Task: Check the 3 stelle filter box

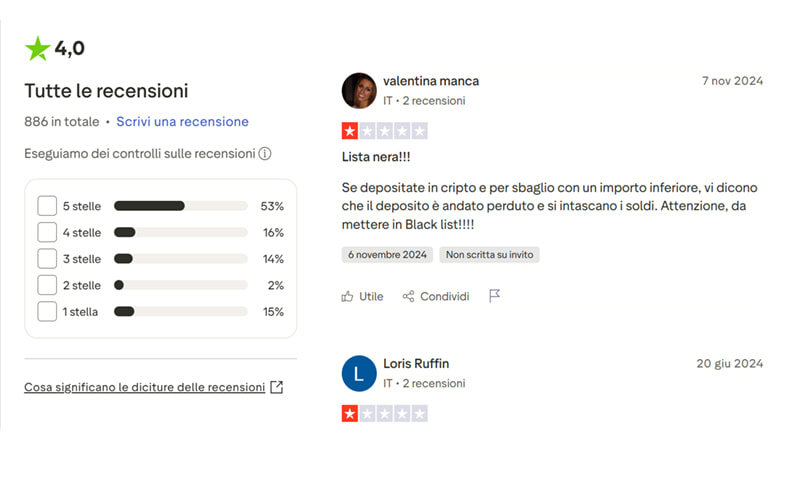Action: point(47,258)
